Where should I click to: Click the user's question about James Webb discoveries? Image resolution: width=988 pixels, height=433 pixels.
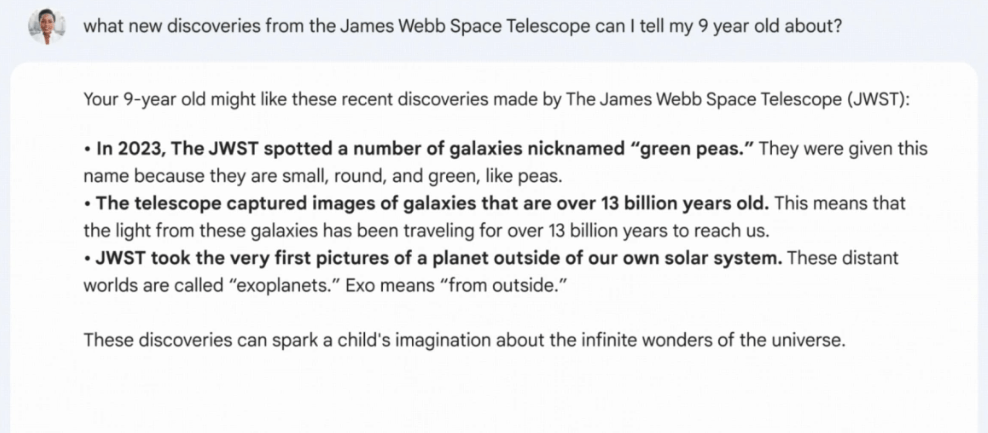[461, 26]
